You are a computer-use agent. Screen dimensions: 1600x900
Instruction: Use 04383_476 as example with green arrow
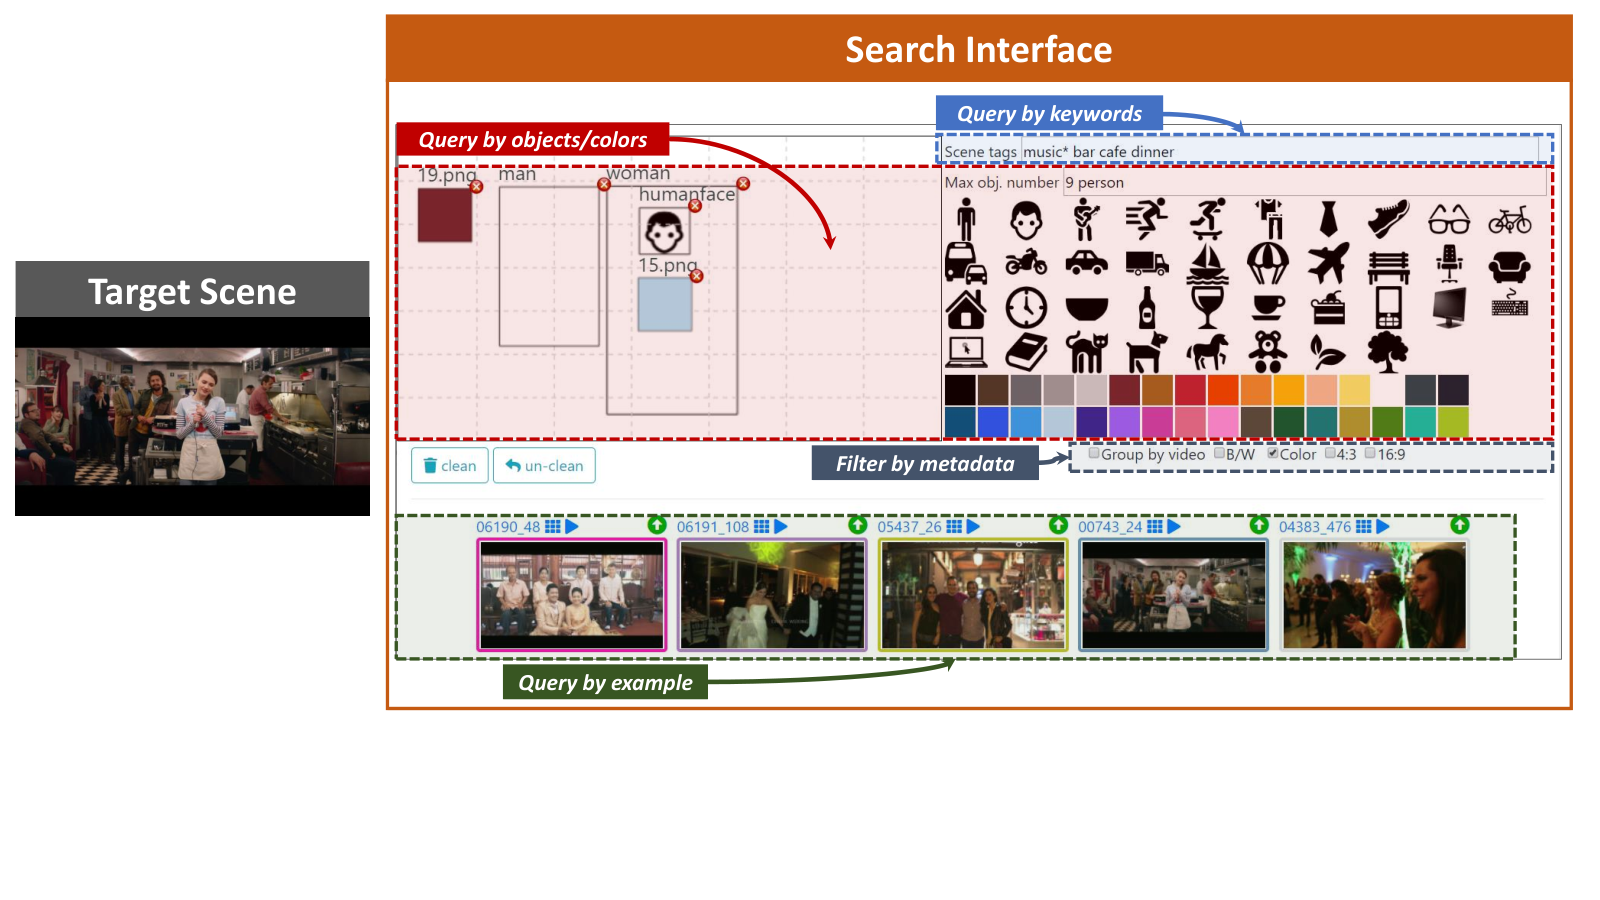tap(1460, 525)
